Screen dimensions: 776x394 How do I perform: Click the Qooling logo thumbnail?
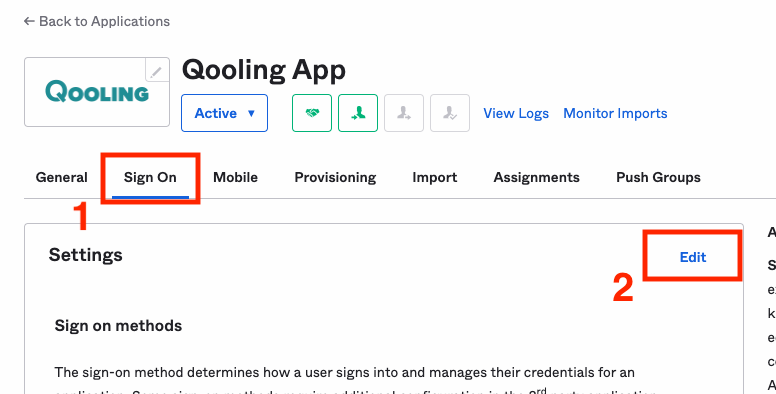97,92
